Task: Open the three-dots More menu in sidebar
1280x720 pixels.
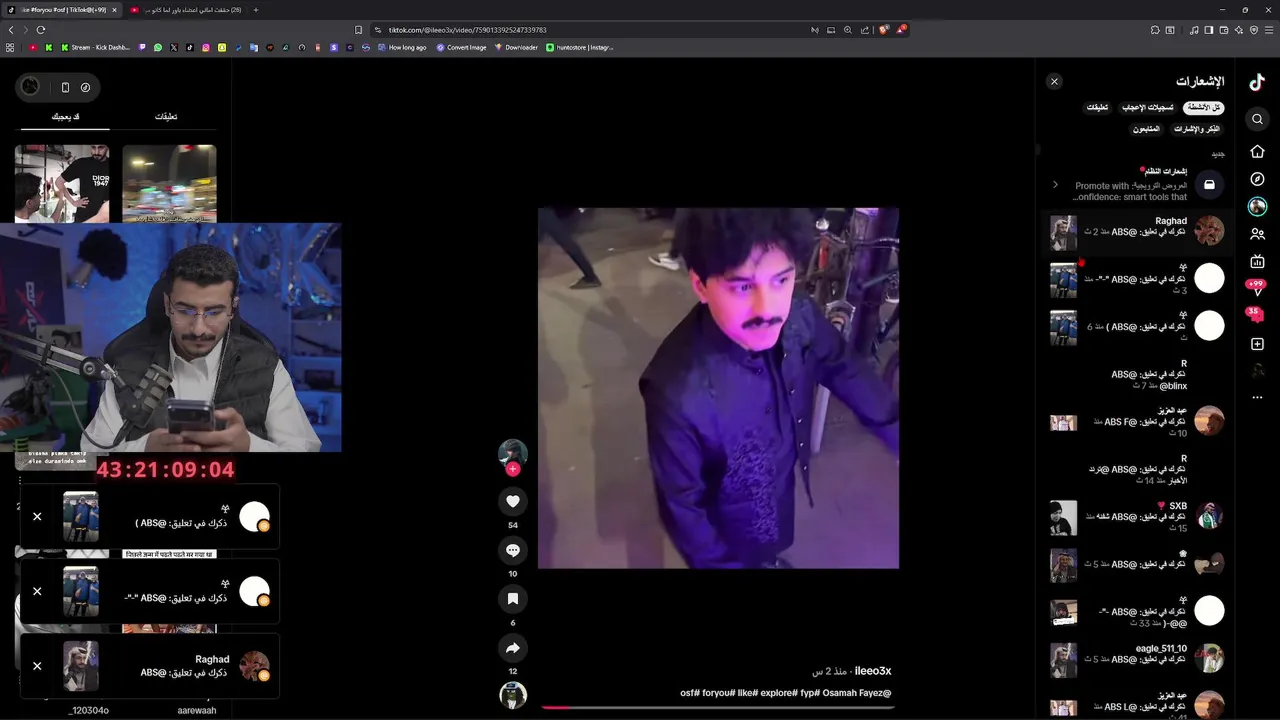Action: click(1257, 398)
